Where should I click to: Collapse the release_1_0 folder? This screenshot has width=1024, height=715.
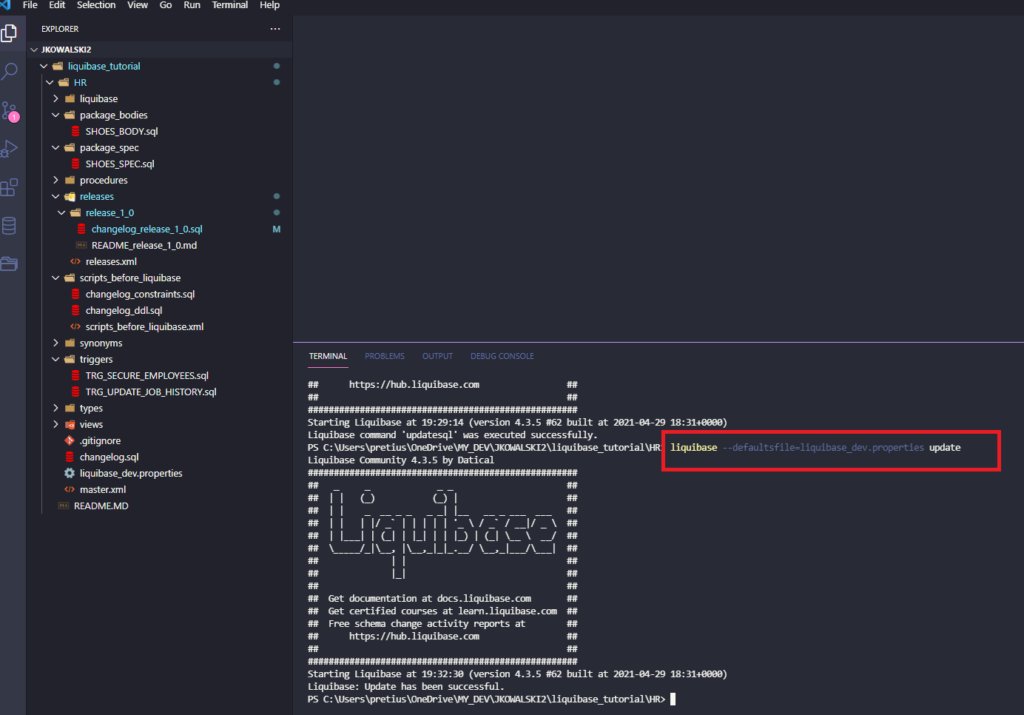(x=61, y=213)
